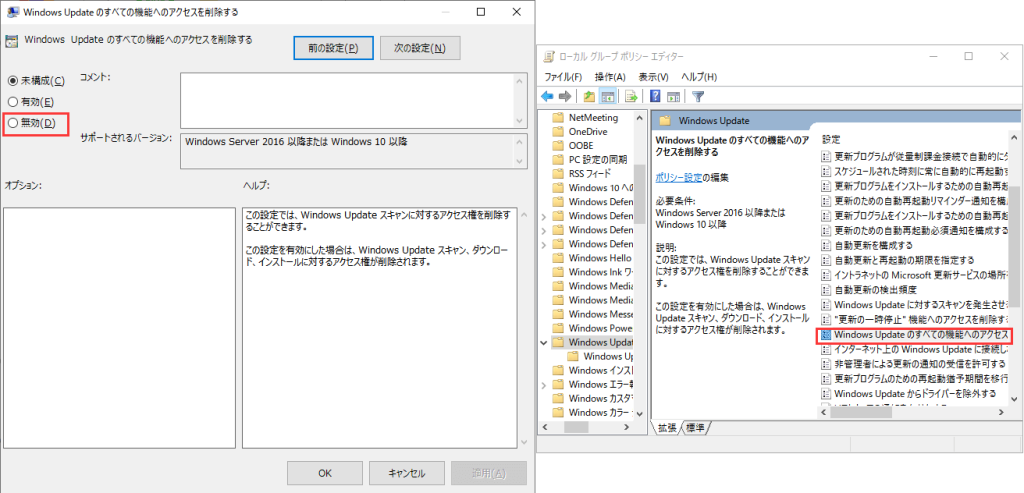
Task: Select the OneDrive folder icon in tree
Action: [x=558, y=131]
